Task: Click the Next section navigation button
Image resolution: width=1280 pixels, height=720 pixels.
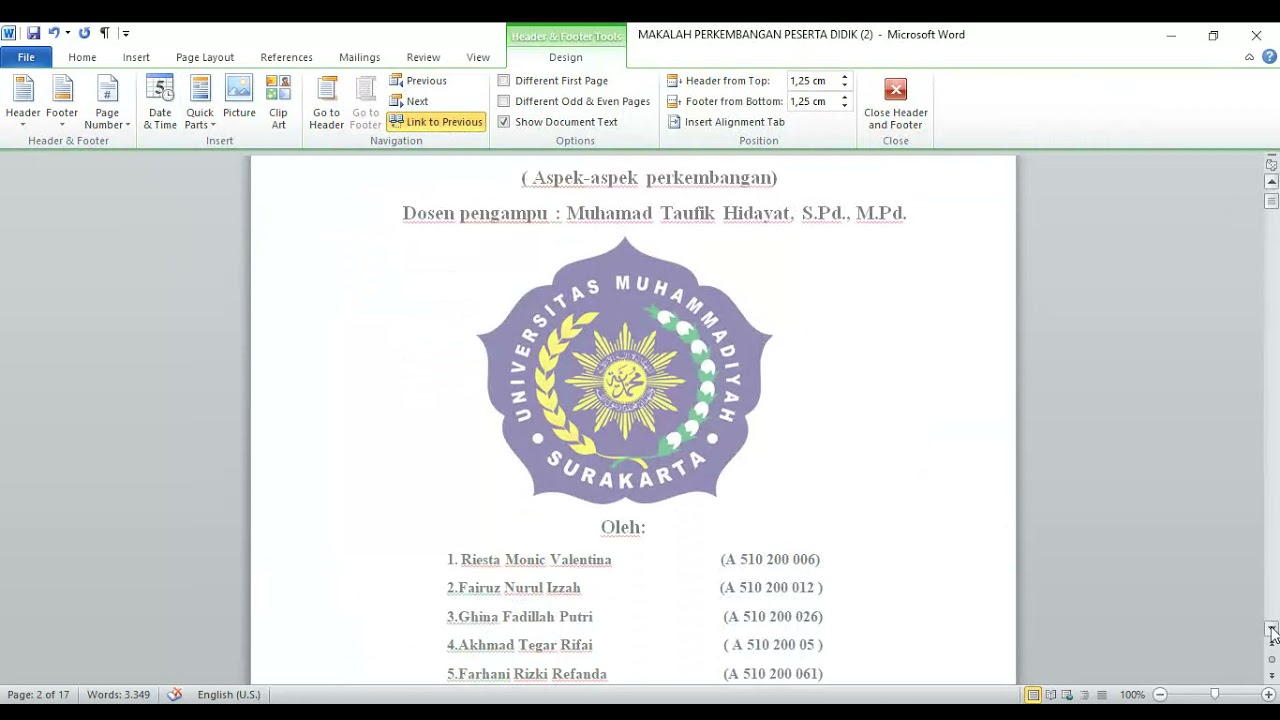Action: click(409, 101)
